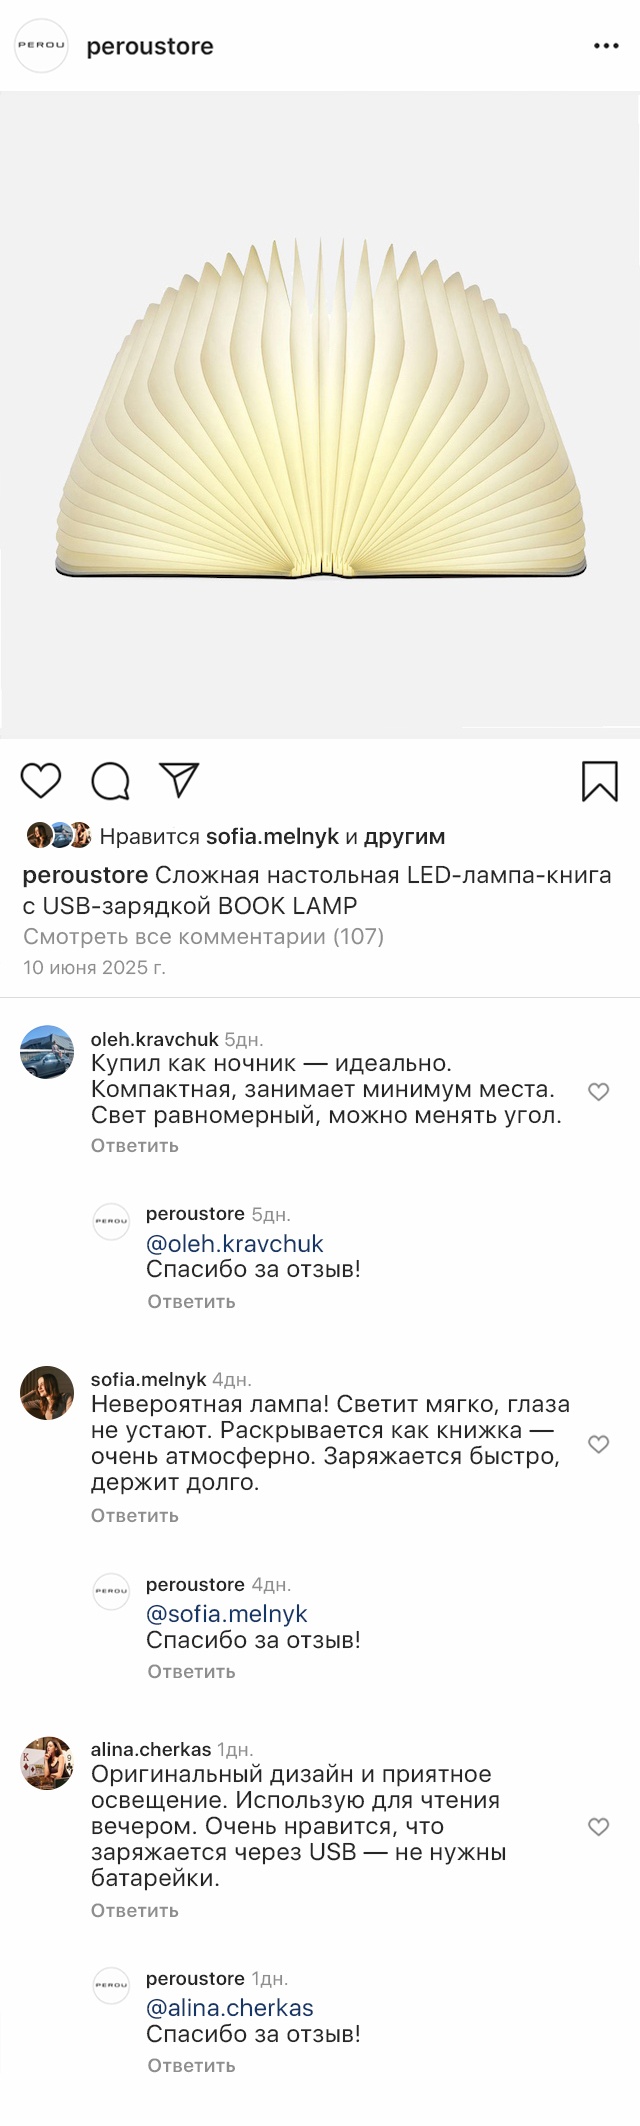Like sofia.melnyk's comment
Screen dimensions: 640x2126
(598, 1444)
